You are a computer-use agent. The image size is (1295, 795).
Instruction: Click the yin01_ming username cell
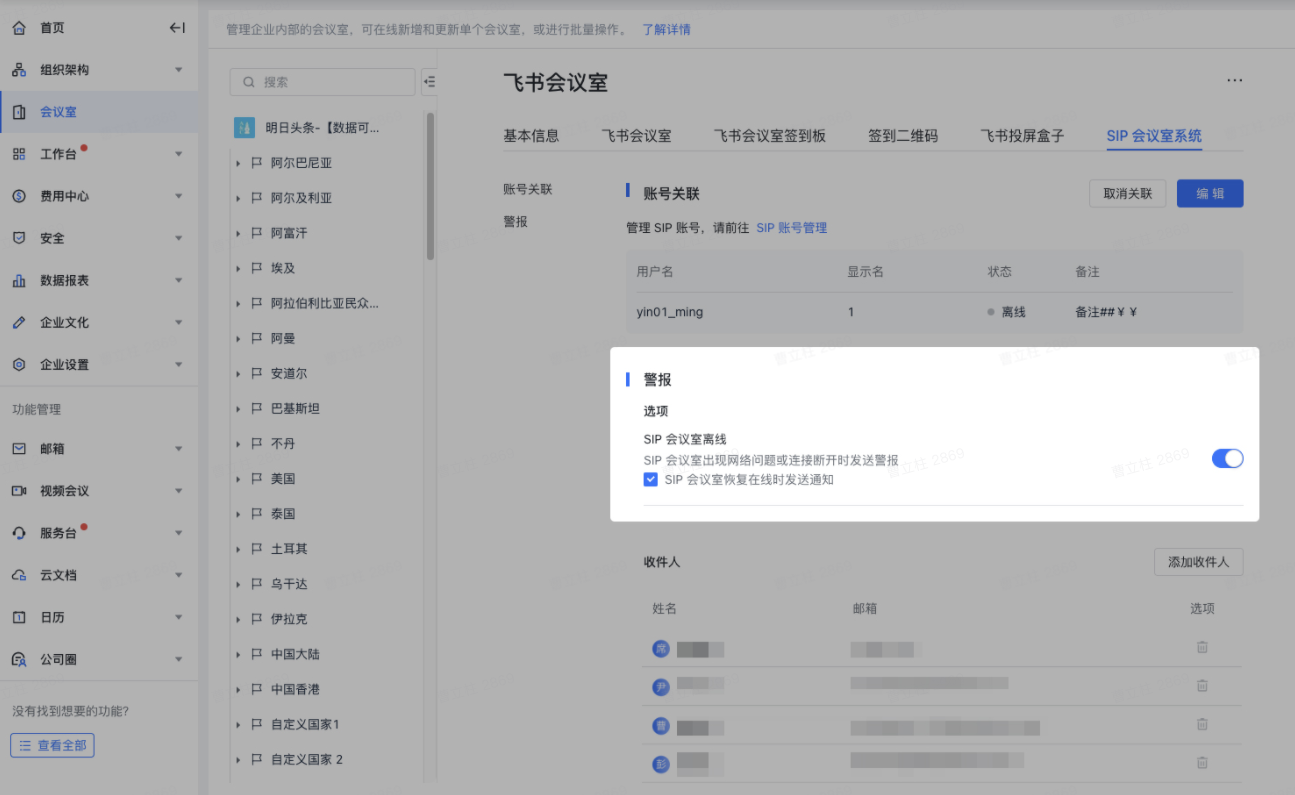pos(670,312)
